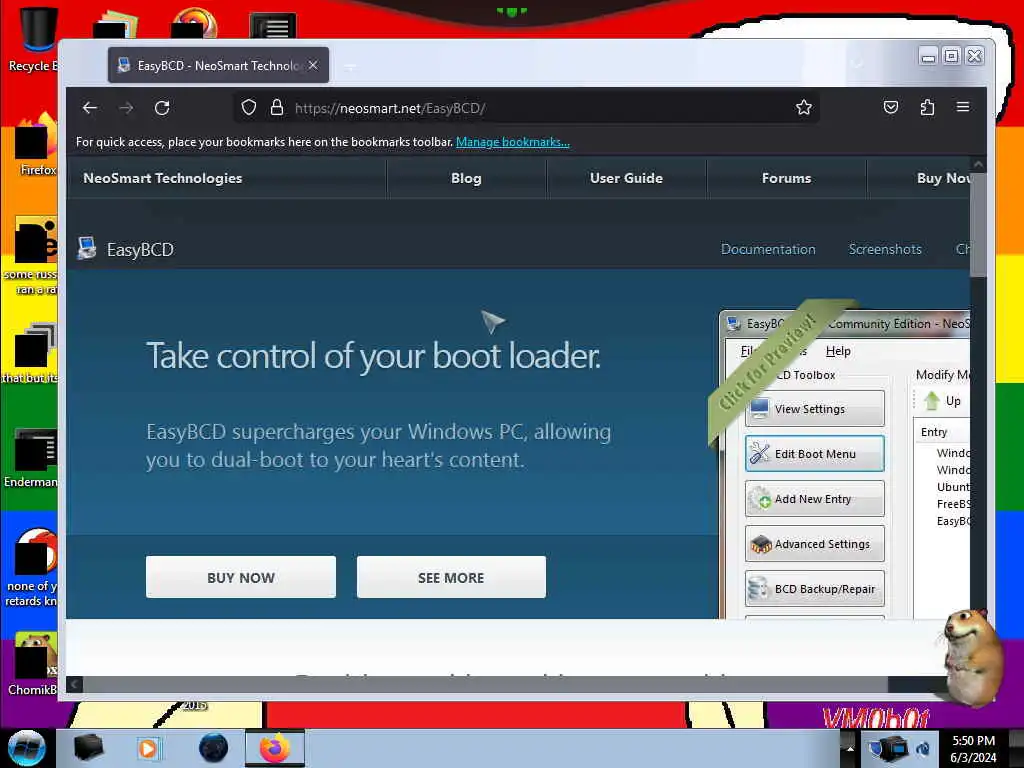The height and width of the screenshot is (768, 1024).
Task: Click the green Up arrow in preview
Action: [x=932, y=401]
